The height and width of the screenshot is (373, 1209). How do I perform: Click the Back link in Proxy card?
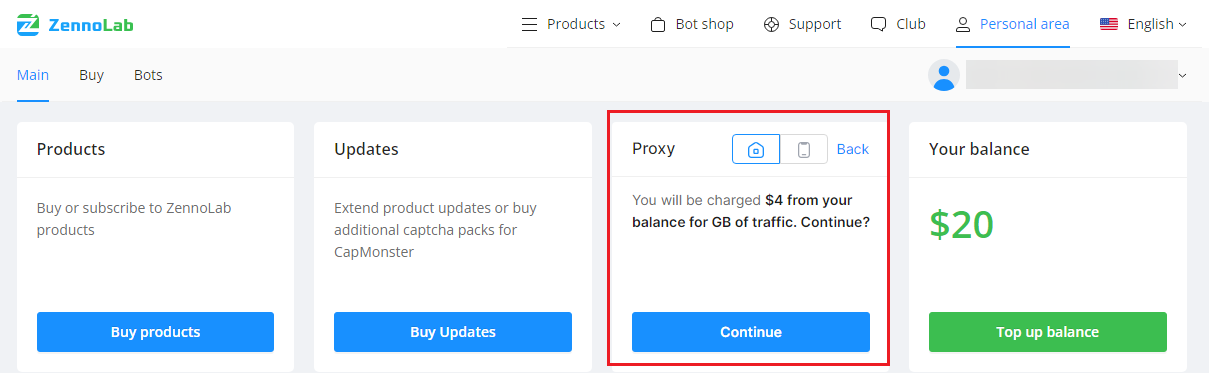(x=853, y=149)
